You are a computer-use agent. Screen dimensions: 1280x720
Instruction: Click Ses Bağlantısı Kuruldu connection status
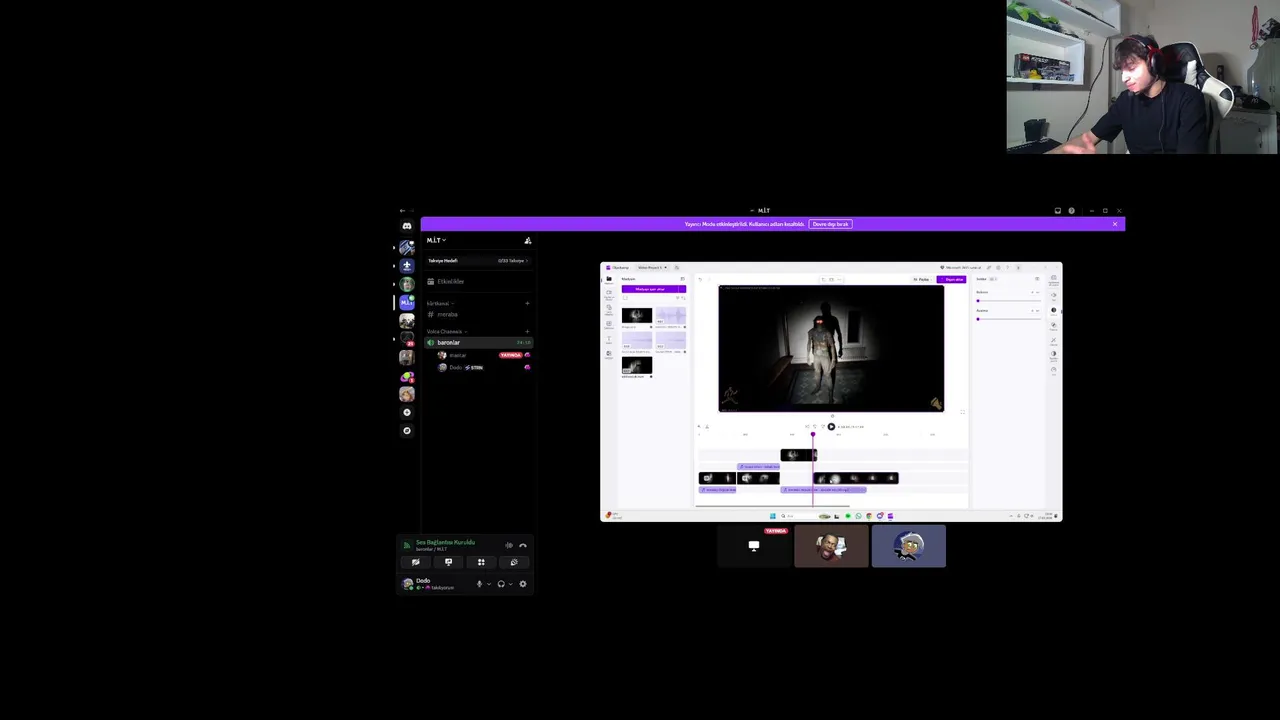click(446, 543)
